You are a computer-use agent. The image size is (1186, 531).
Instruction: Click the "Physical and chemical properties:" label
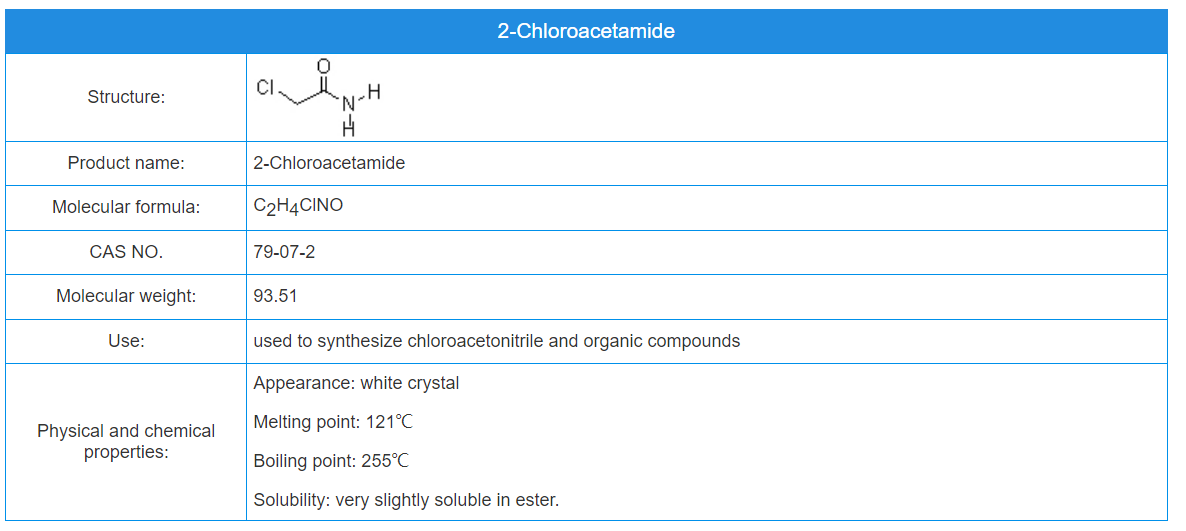[x=126, y=441]
